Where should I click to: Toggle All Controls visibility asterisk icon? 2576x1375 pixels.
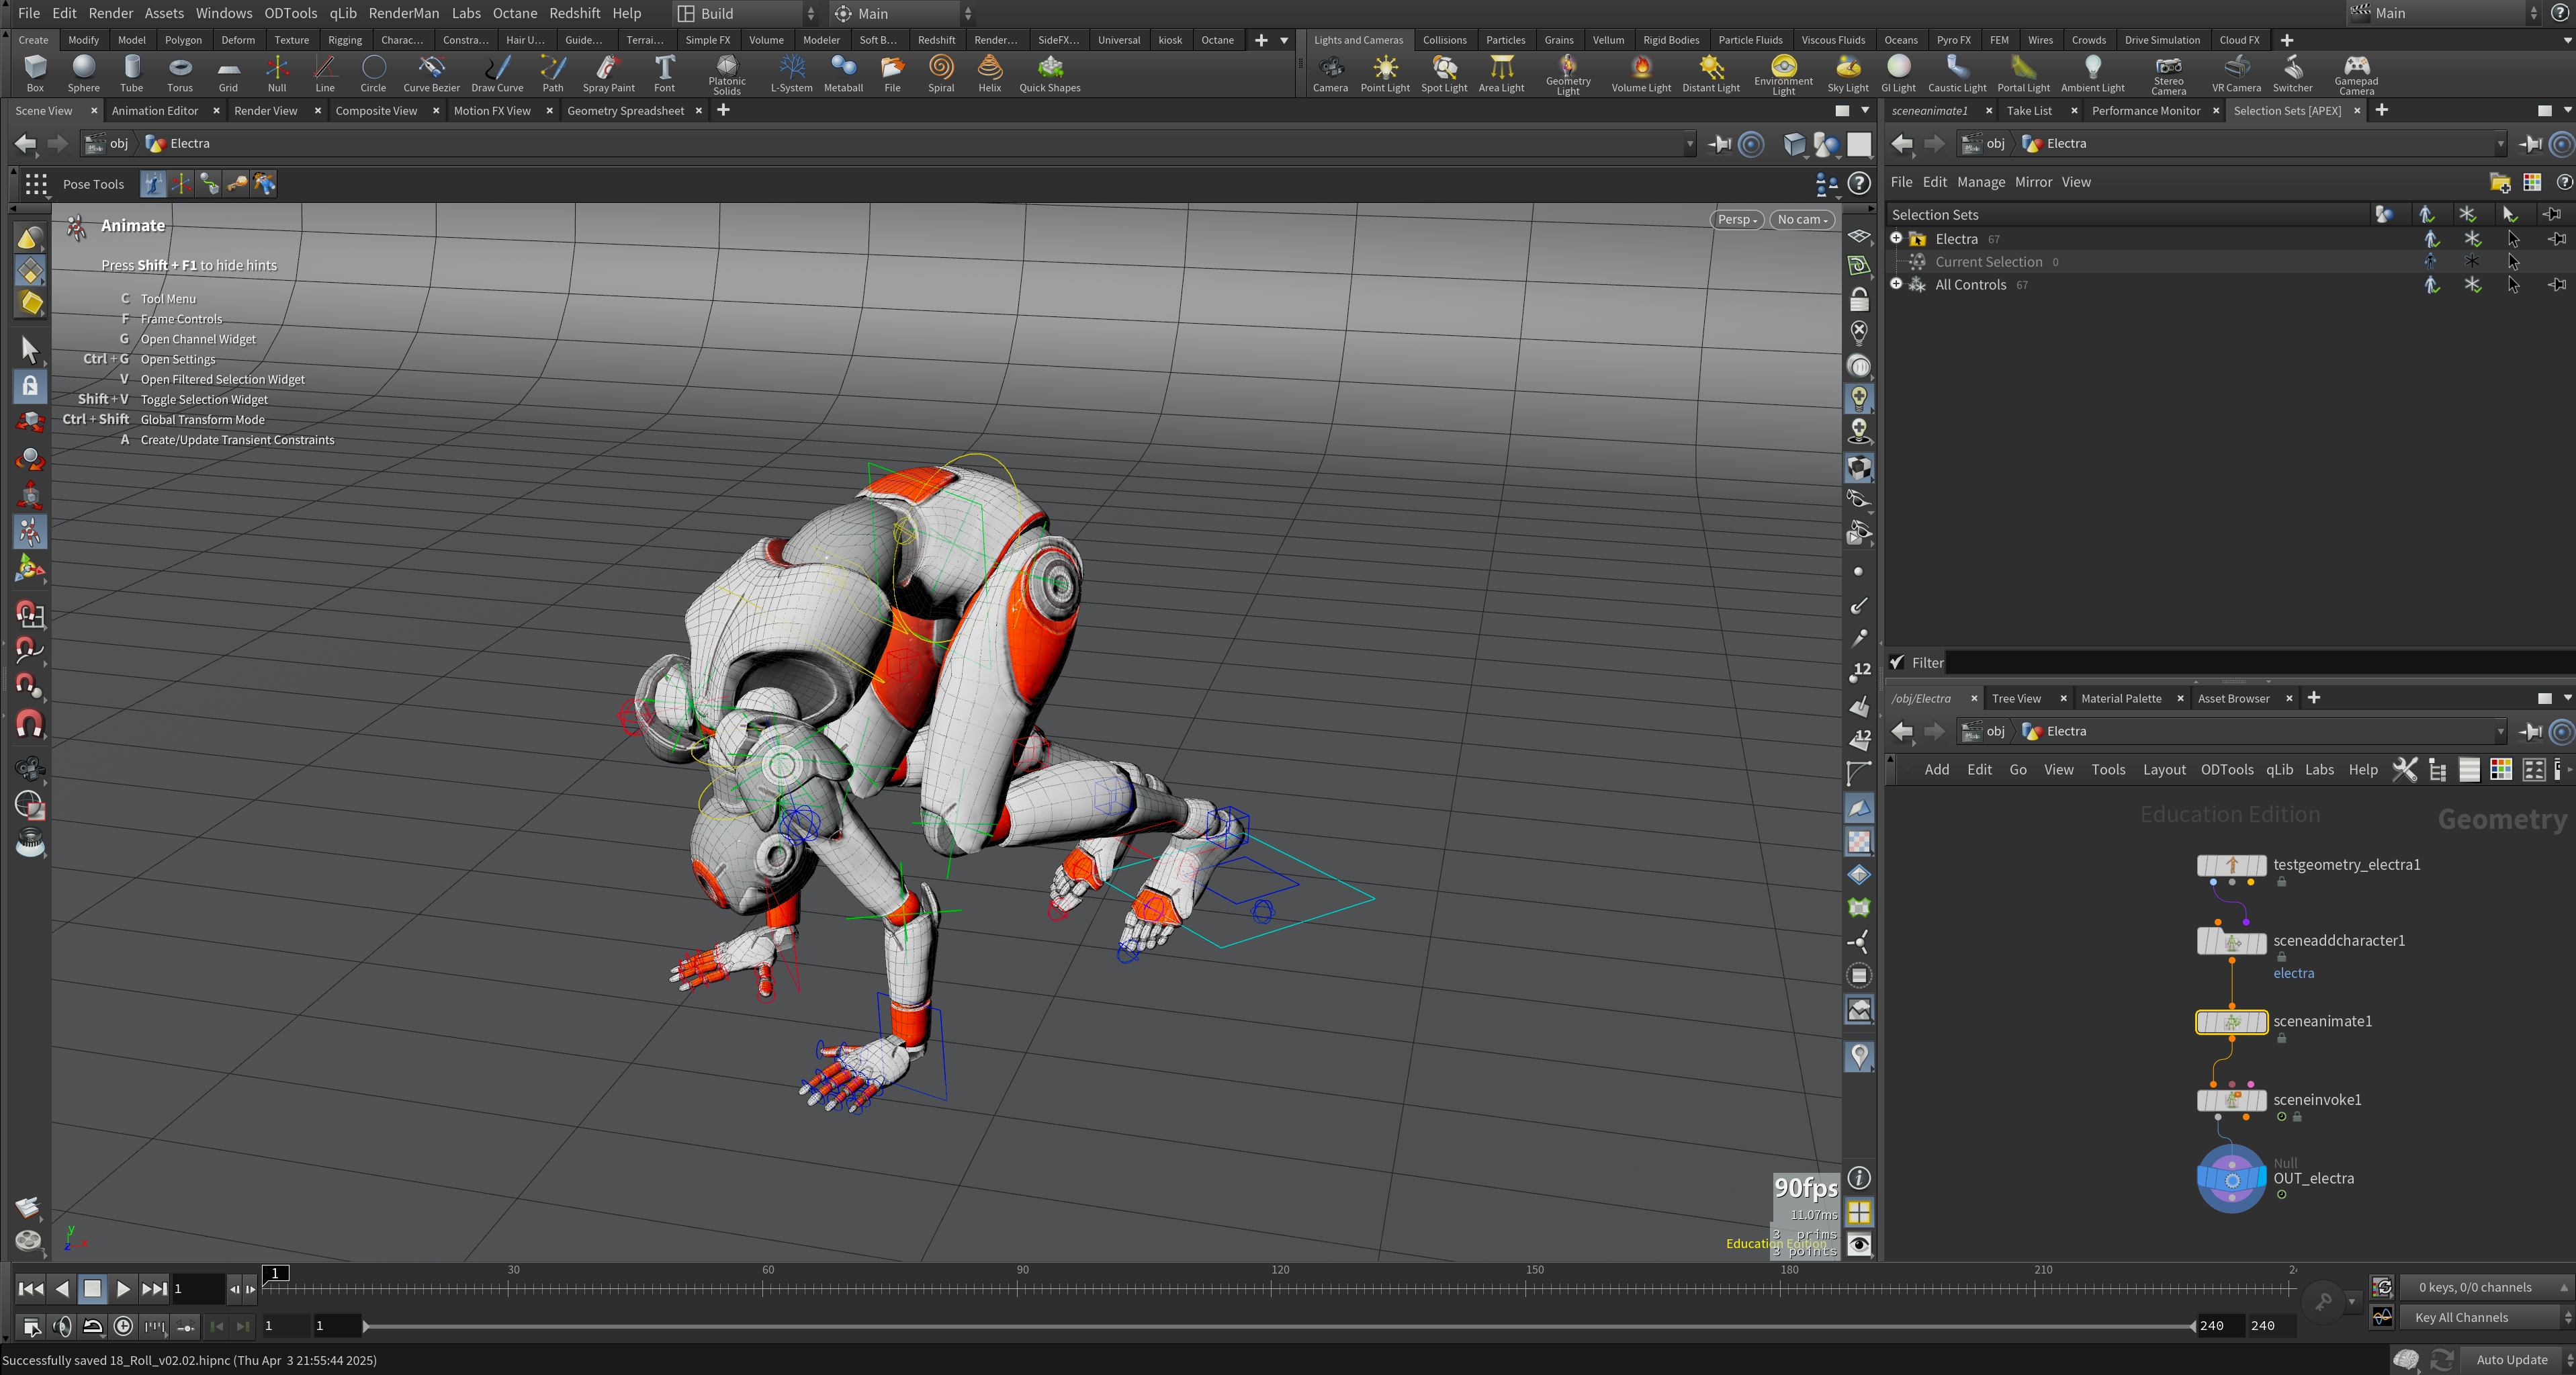(x=2472, y=285)
